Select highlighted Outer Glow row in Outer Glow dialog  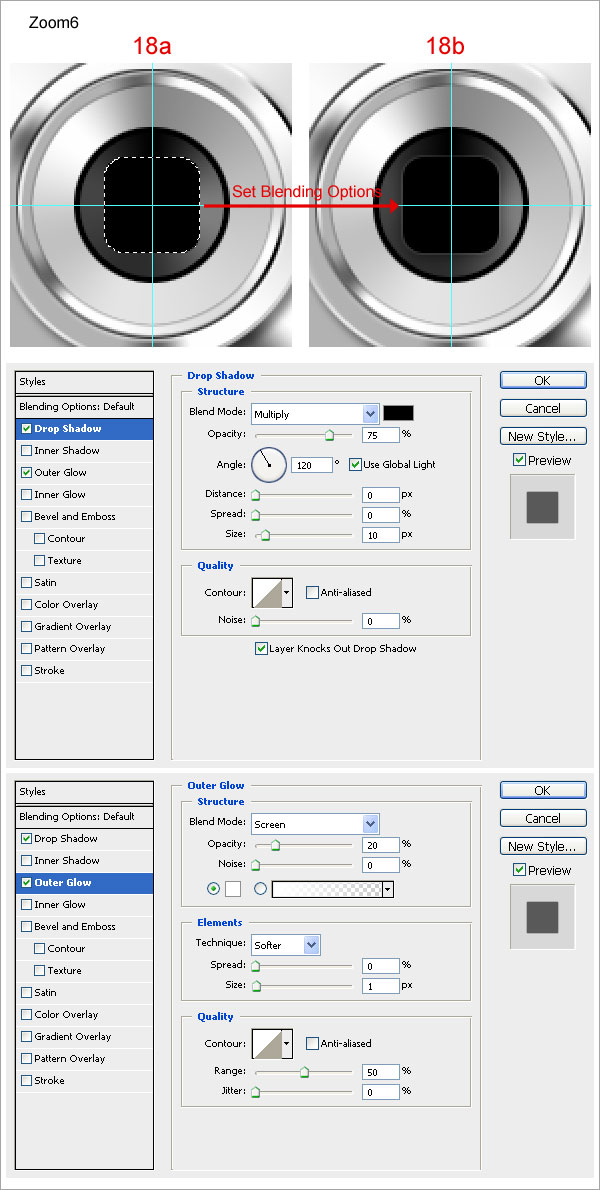pyautogui.click(x=84, y=883)
